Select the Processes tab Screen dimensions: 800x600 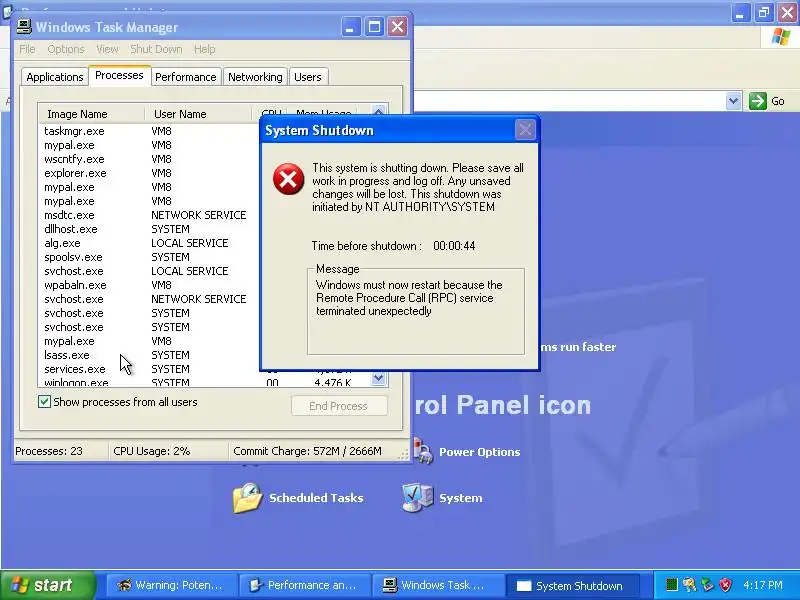(119, 76)
